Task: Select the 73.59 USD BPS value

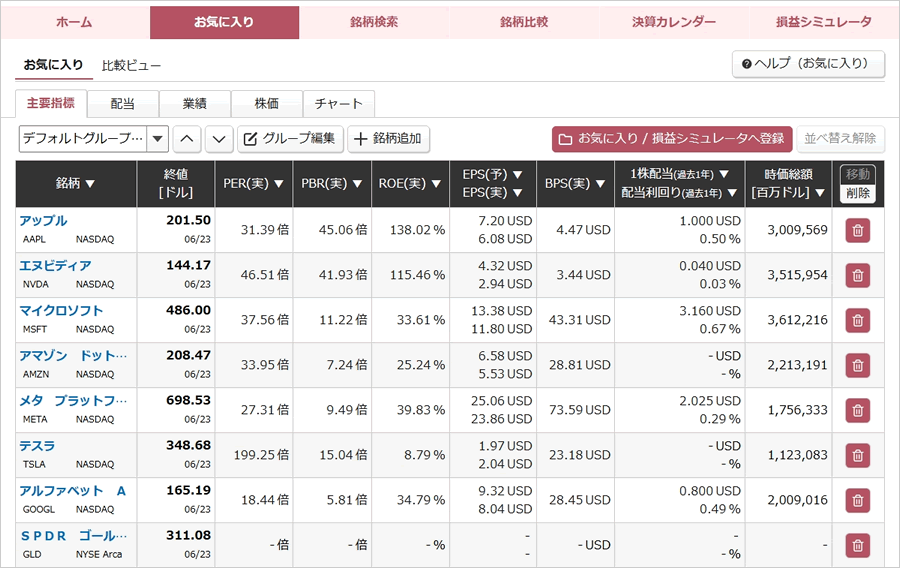Action: coord(580,410)
